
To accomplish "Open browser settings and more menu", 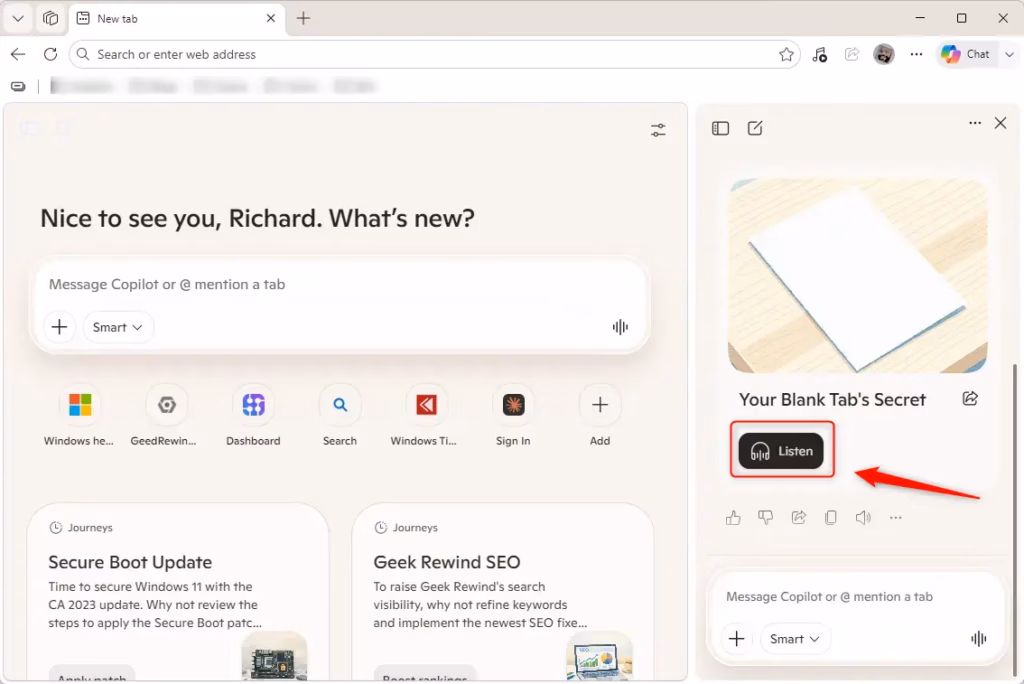I will pos(916,54).
